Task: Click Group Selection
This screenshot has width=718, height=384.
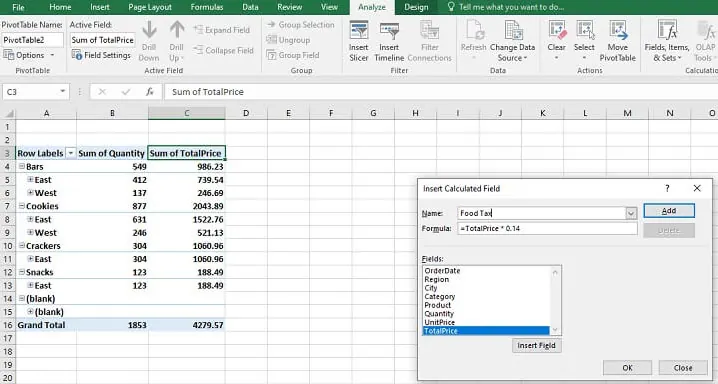Action: coord(300,25)
